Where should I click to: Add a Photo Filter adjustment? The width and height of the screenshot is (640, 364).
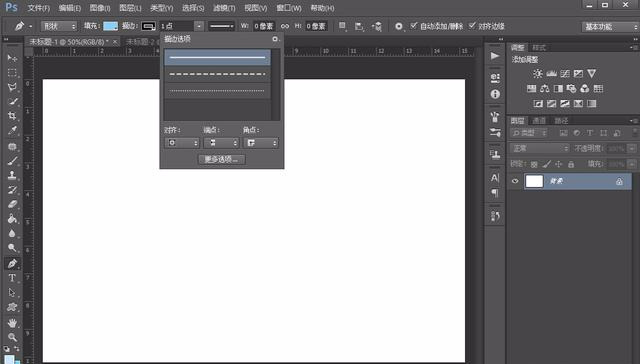(571, 89)
